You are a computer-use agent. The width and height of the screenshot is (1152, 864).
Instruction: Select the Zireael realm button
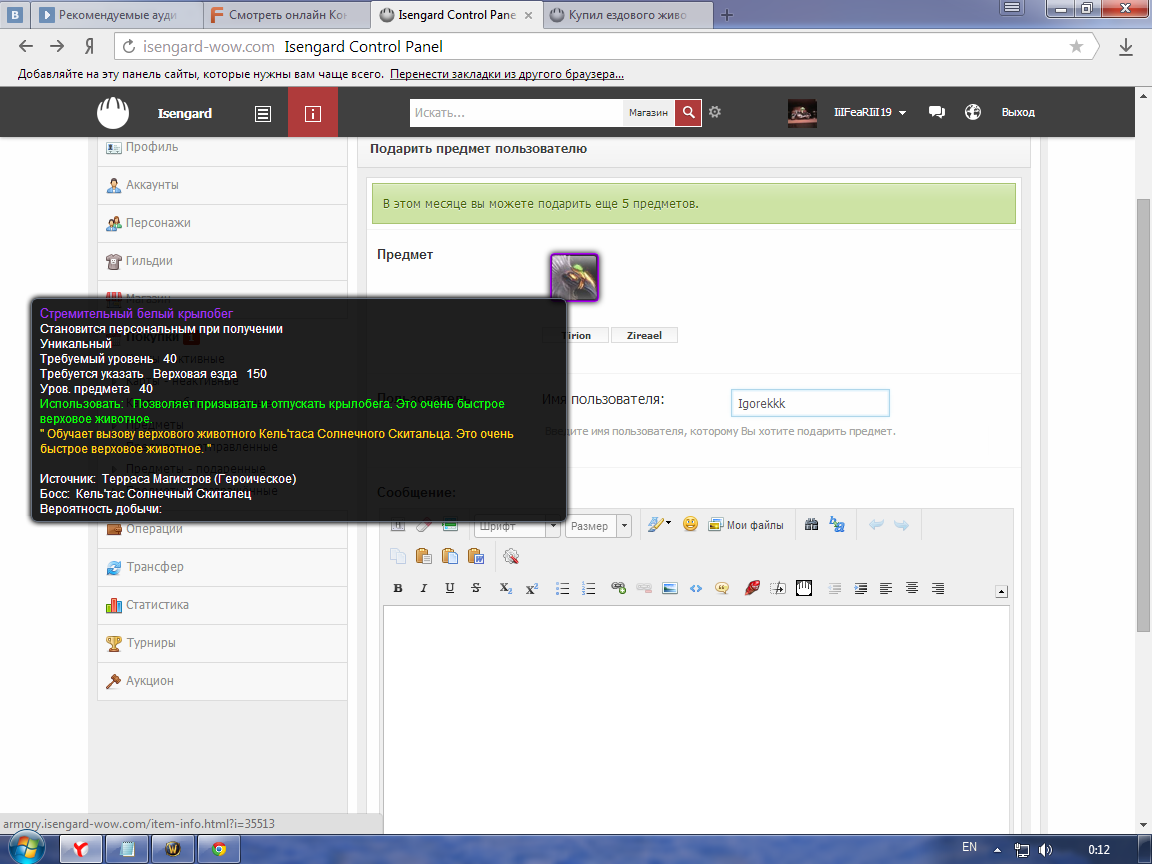[x=644, y=335]
